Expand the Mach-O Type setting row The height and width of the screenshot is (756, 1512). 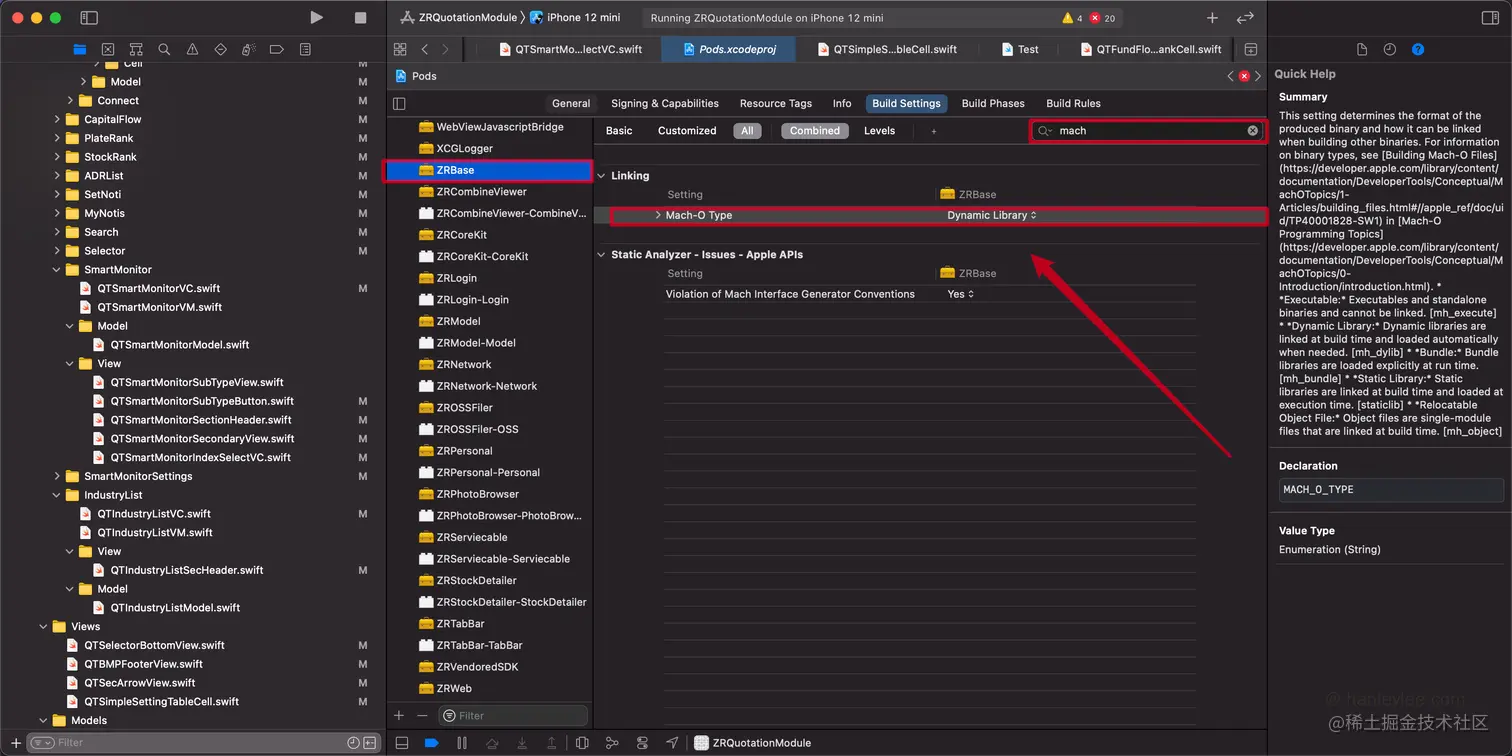click(658, 215)
